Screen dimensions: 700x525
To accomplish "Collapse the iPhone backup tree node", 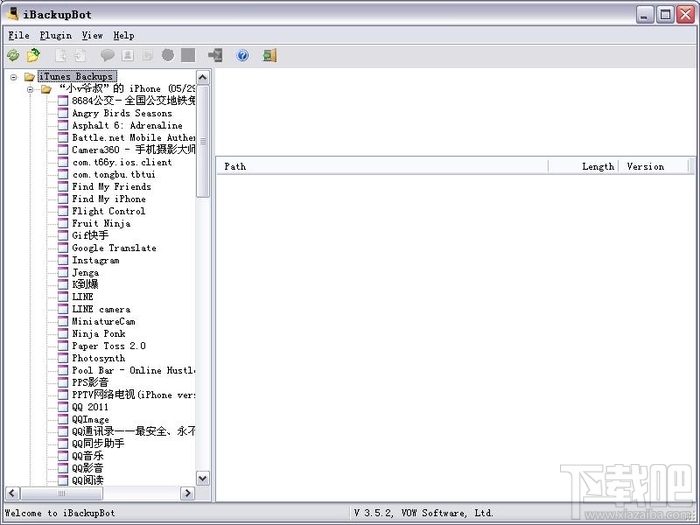I will coord(30,89).
